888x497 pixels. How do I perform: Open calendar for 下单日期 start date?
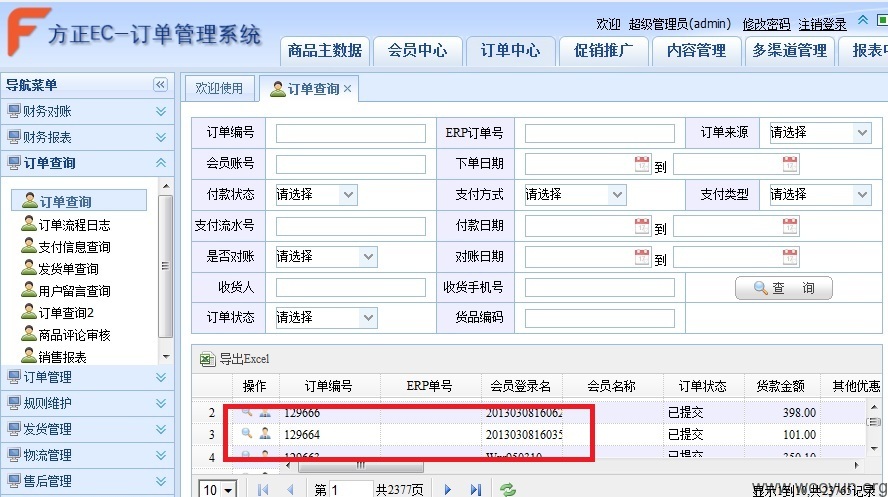[x=642, y=164]
